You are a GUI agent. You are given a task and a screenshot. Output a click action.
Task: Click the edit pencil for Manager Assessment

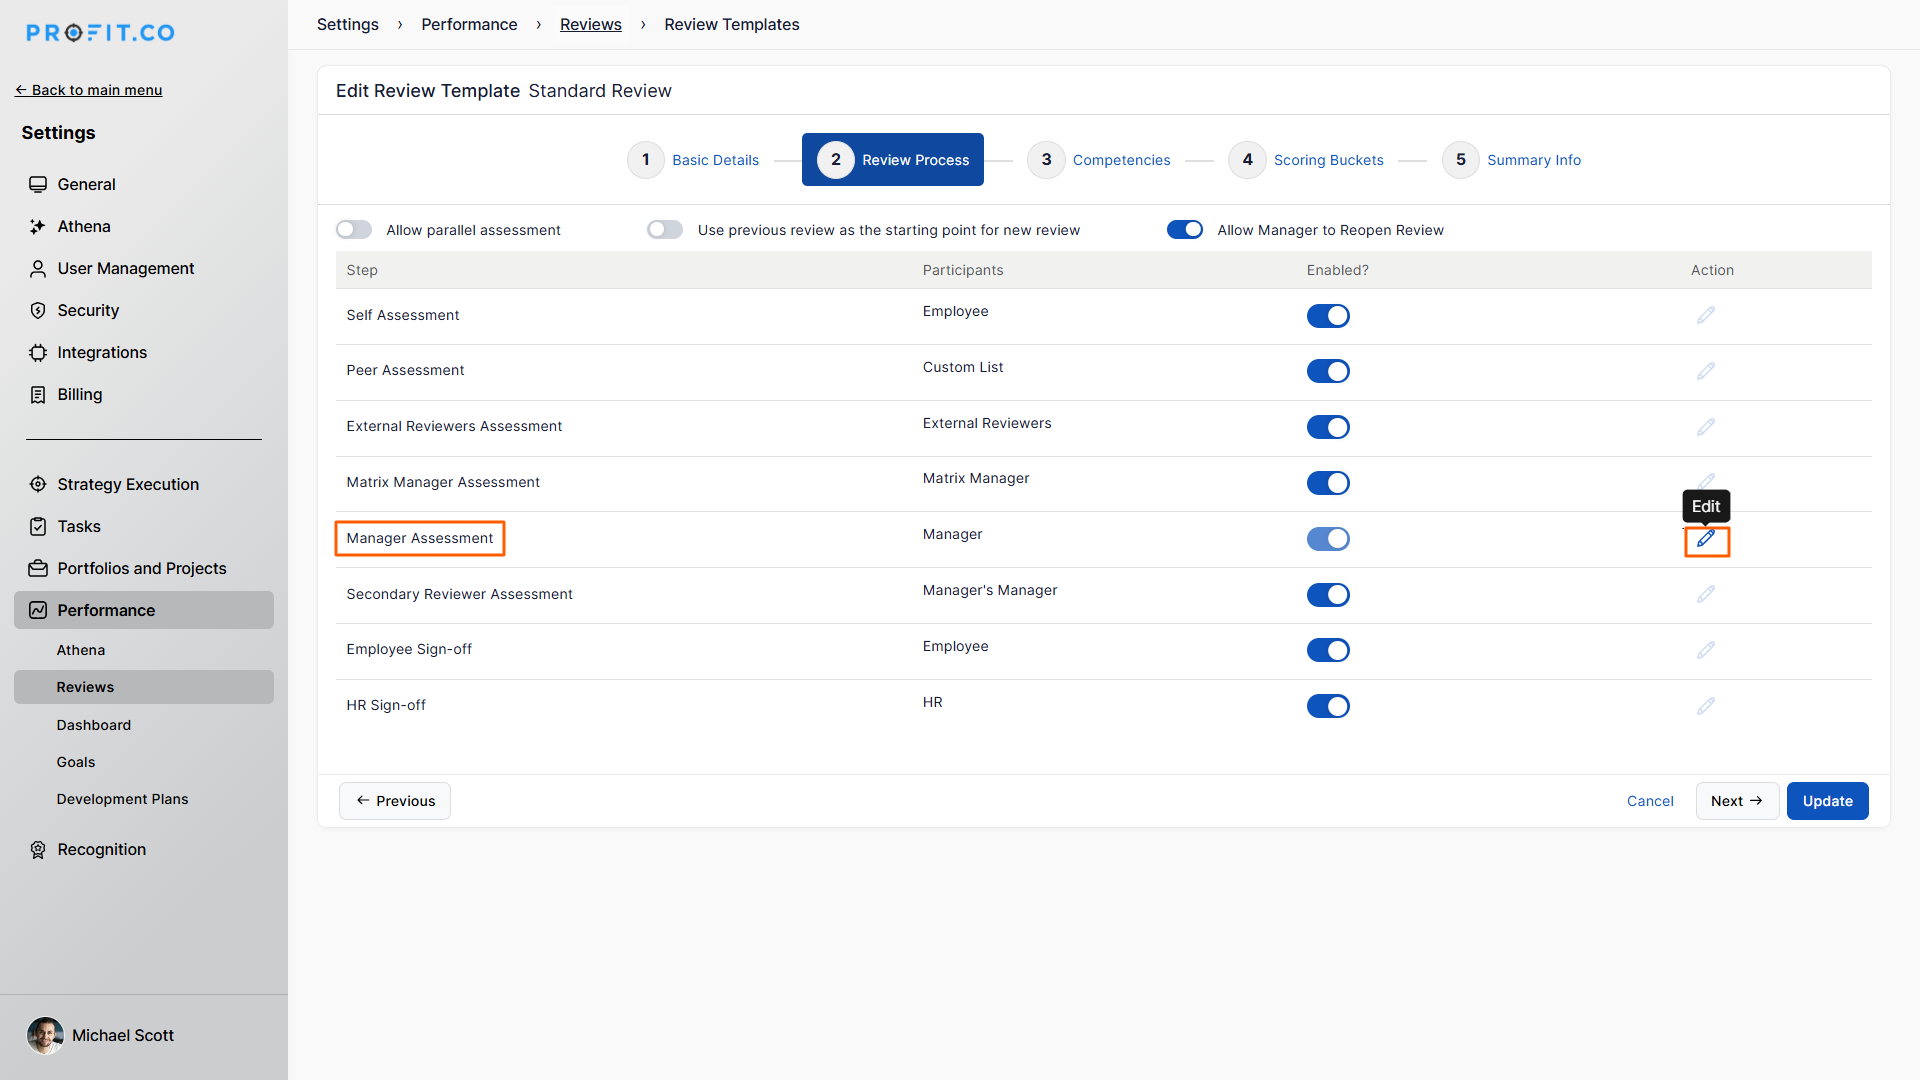tap(1706, 539)
